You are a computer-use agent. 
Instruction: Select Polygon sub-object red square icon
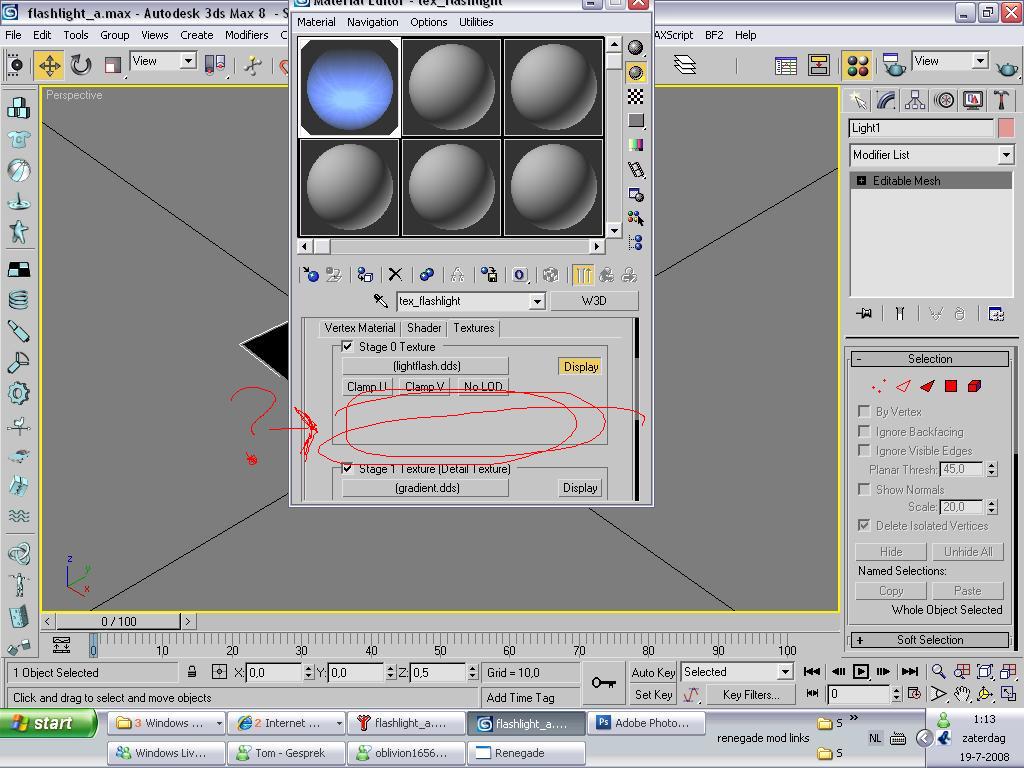[951, 386]
